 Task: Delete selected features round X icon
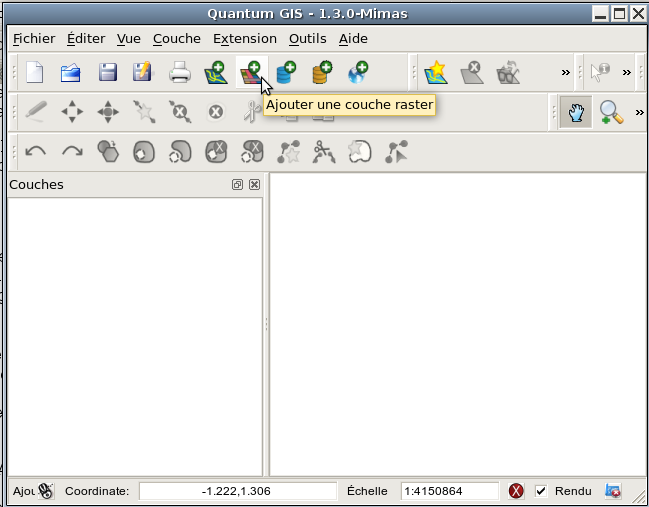click(x=216, y=112)
